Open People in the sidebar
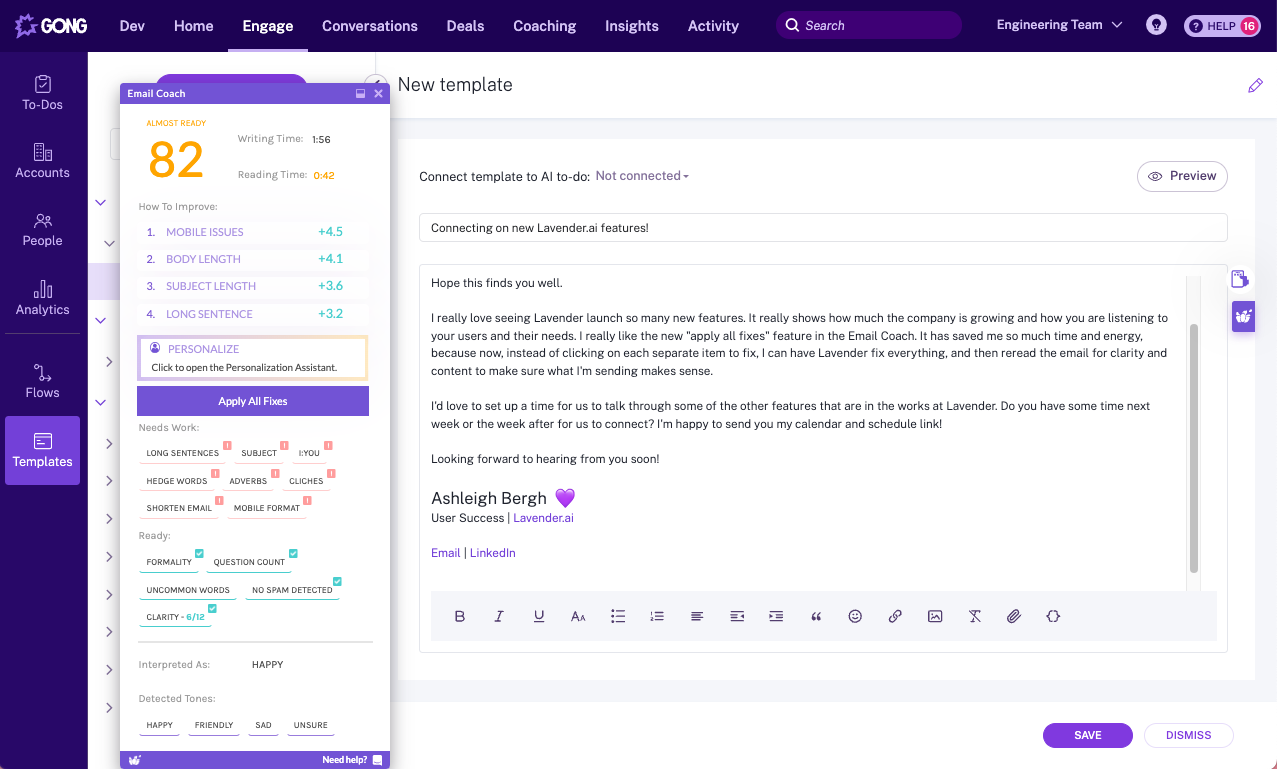 coord(42,229)
